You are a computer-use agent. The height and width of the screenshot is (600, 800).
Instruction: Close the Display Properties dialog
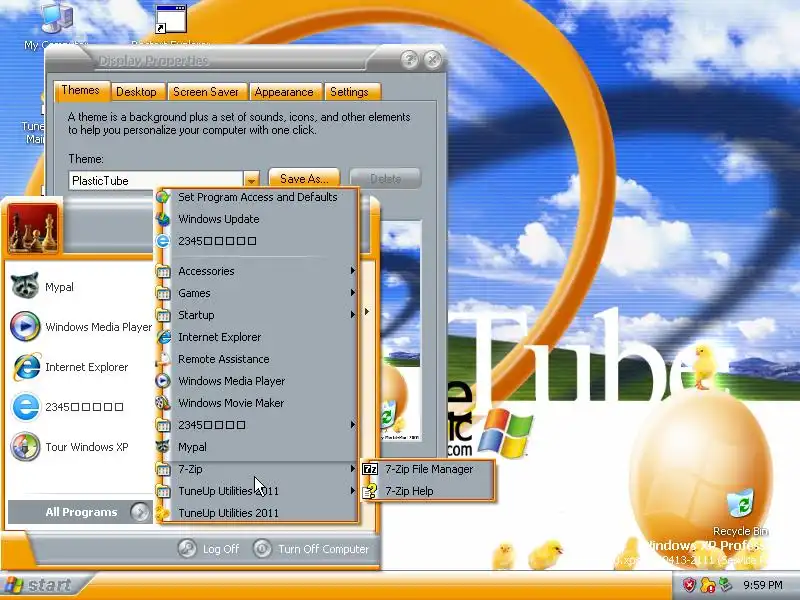click(433, 60)
